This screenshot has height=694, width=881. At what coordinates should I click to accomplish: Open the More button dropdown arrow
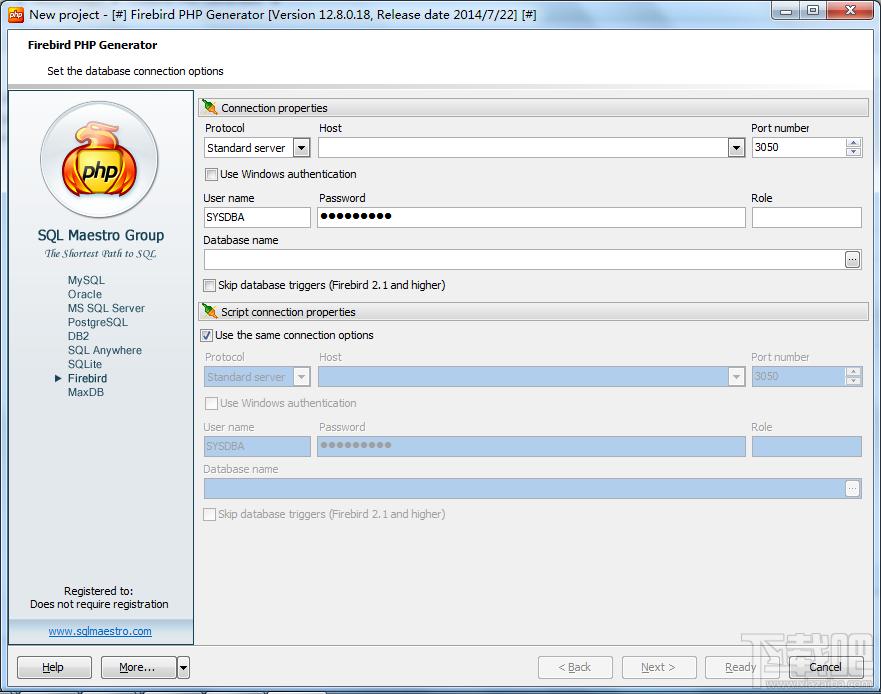pos(183,668)
